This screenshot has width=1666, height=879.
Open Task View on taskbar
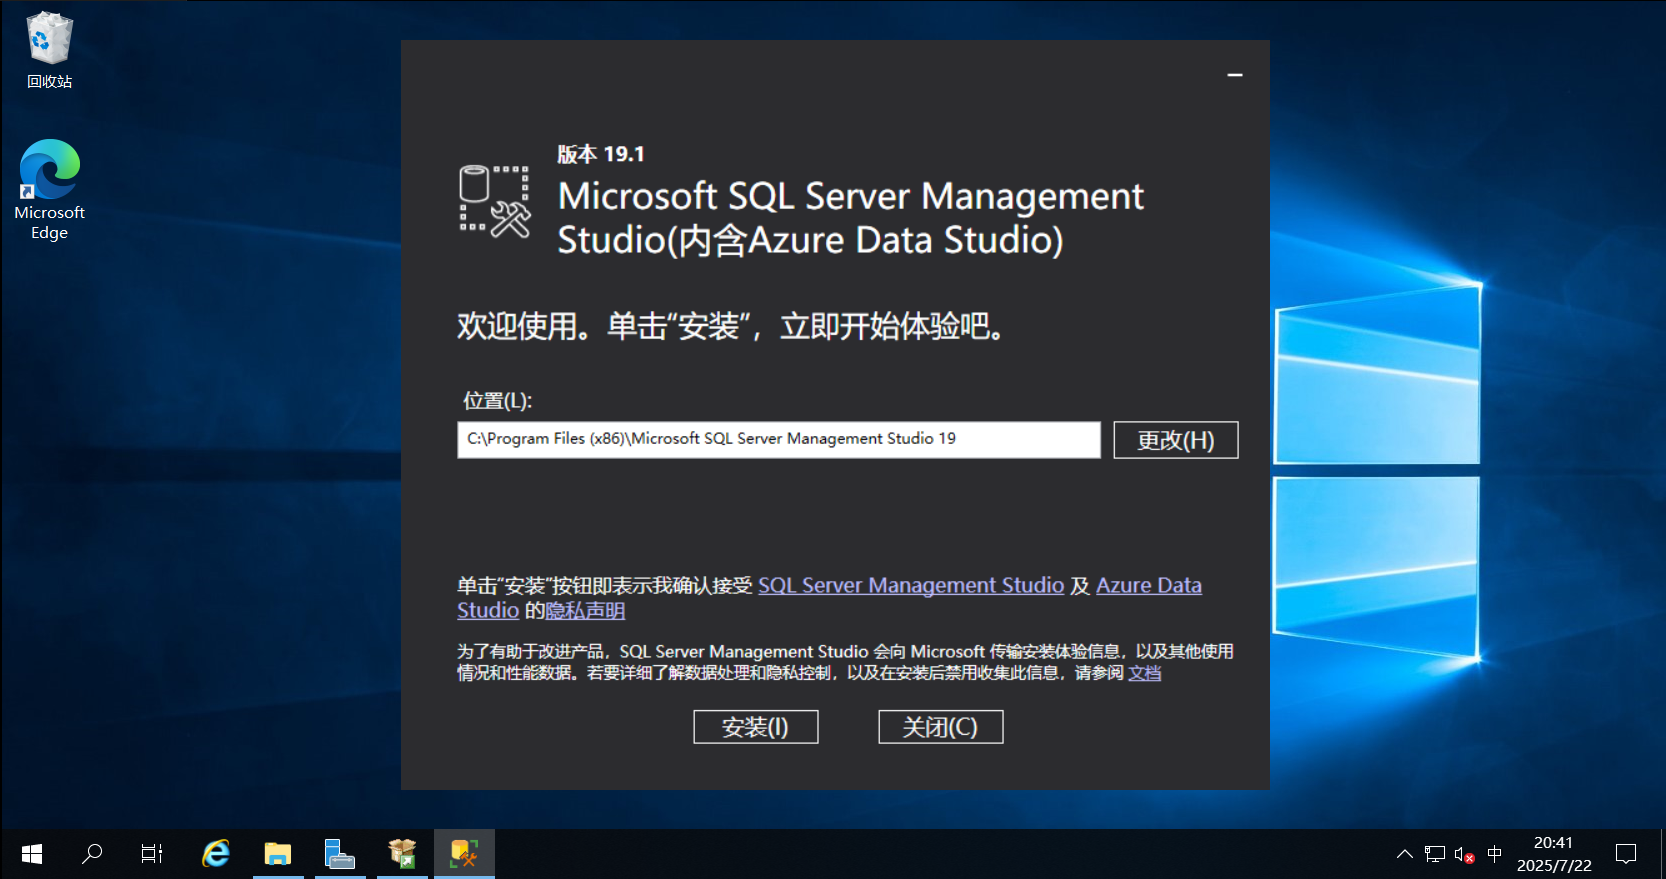152,854
